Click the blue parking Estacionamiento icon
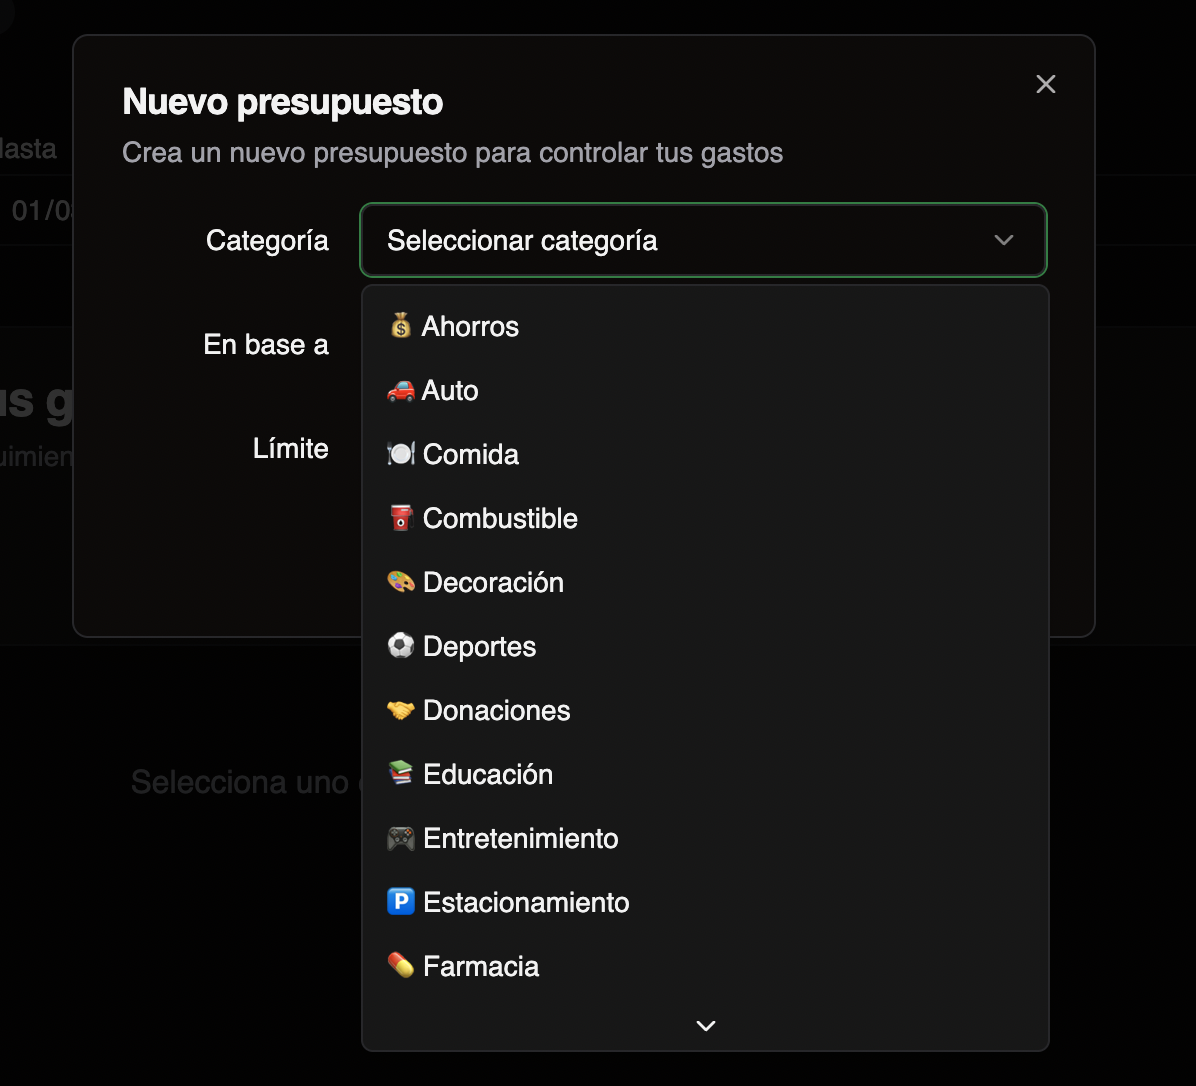 pos(400,902)
